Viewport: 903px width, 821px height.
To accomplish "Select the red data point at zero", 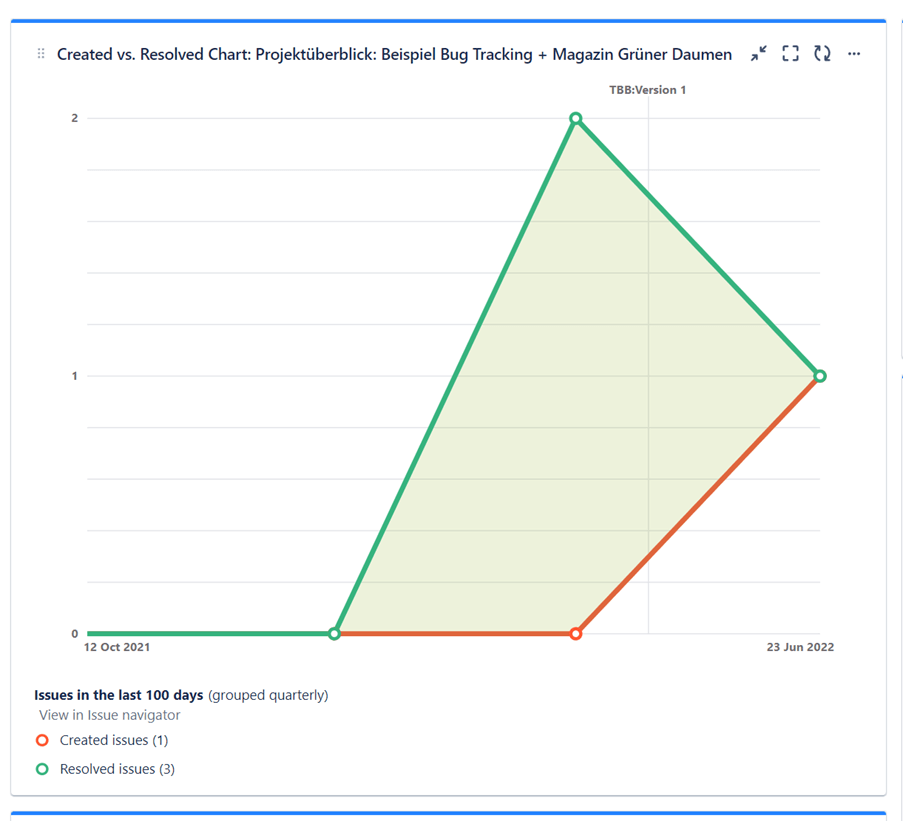I will tap(576, 634).
